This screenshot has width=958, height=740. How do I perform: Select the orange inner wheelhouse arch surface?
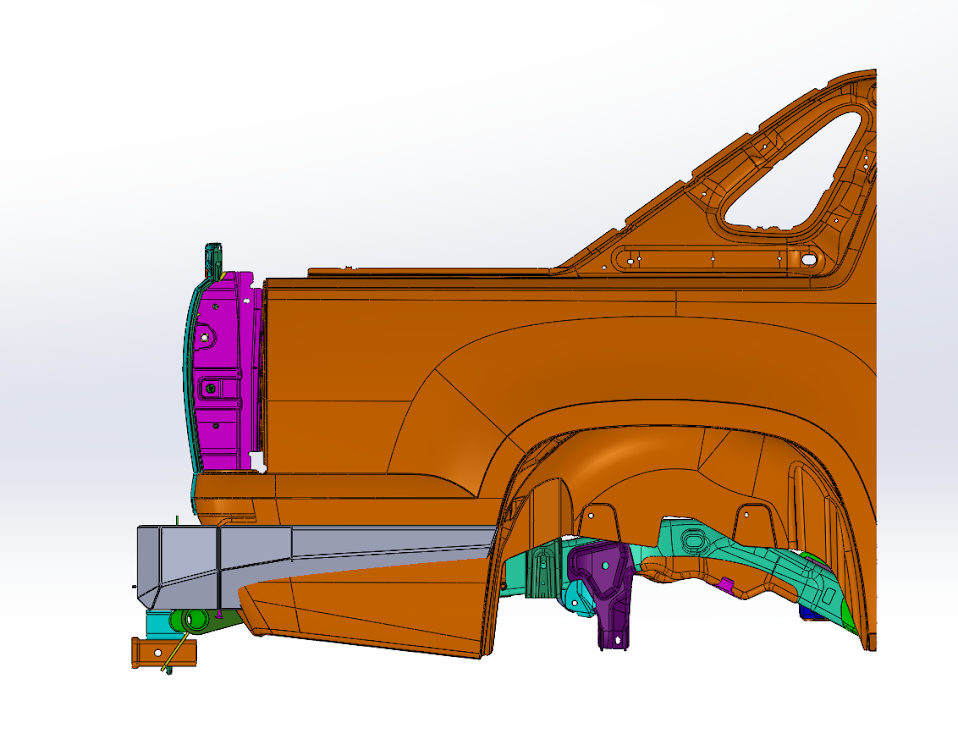click(640, 470)
